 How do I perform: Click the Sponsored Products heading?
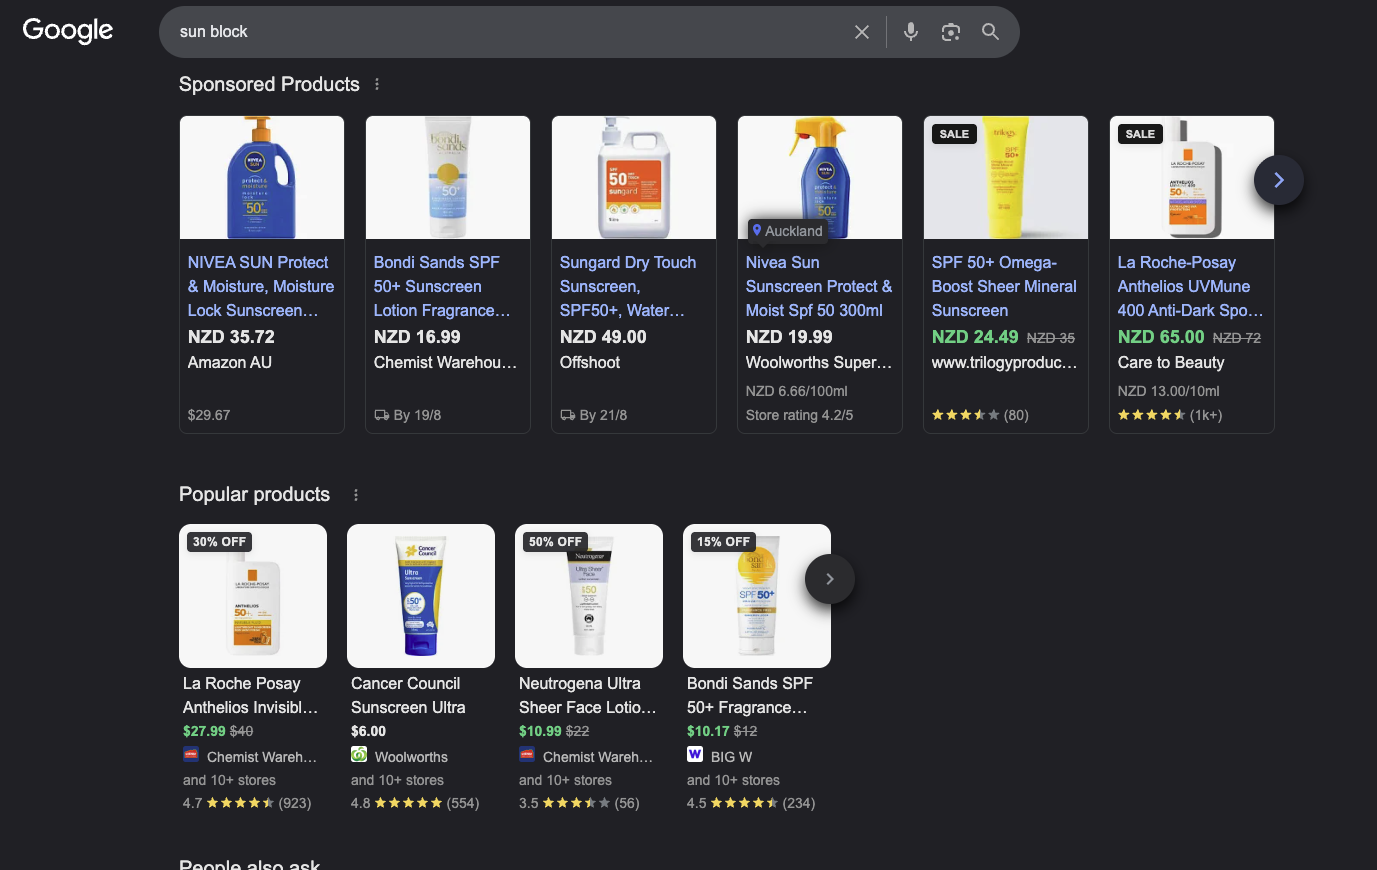(269, 84)
